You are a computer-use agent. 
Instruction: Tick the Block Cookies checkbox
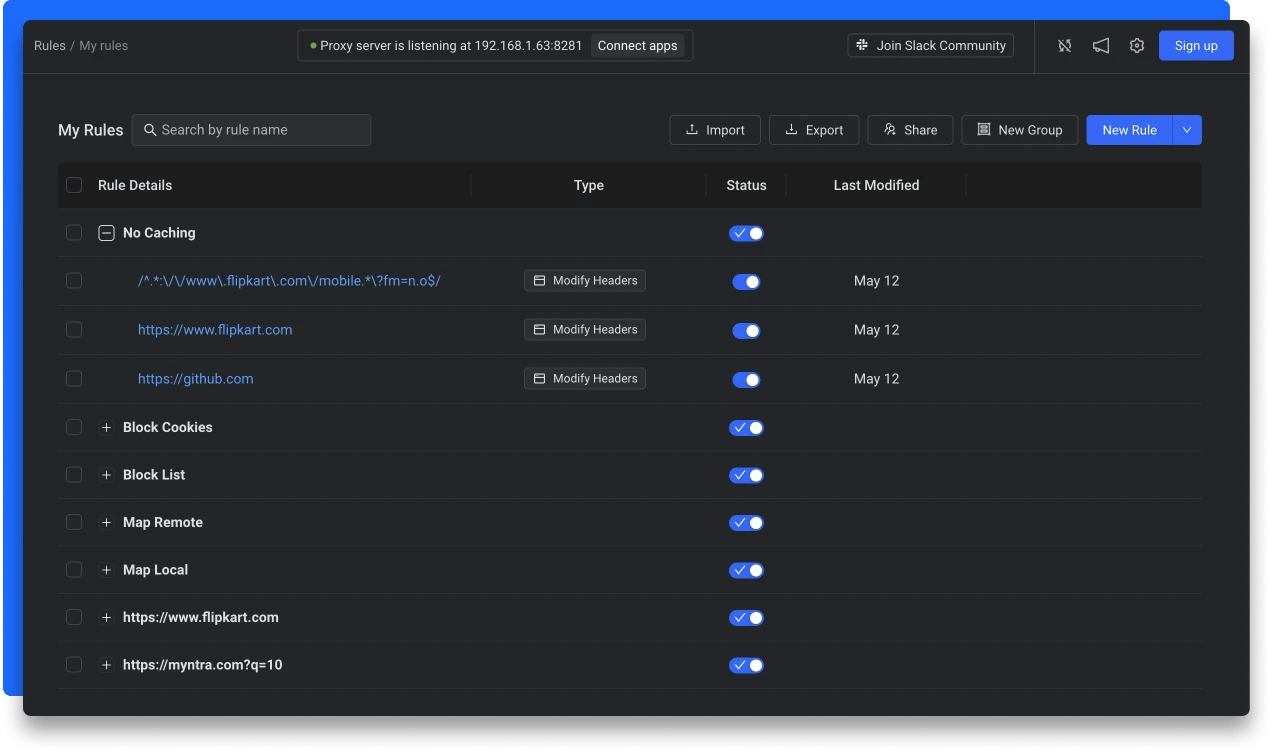tap(74, 427)
